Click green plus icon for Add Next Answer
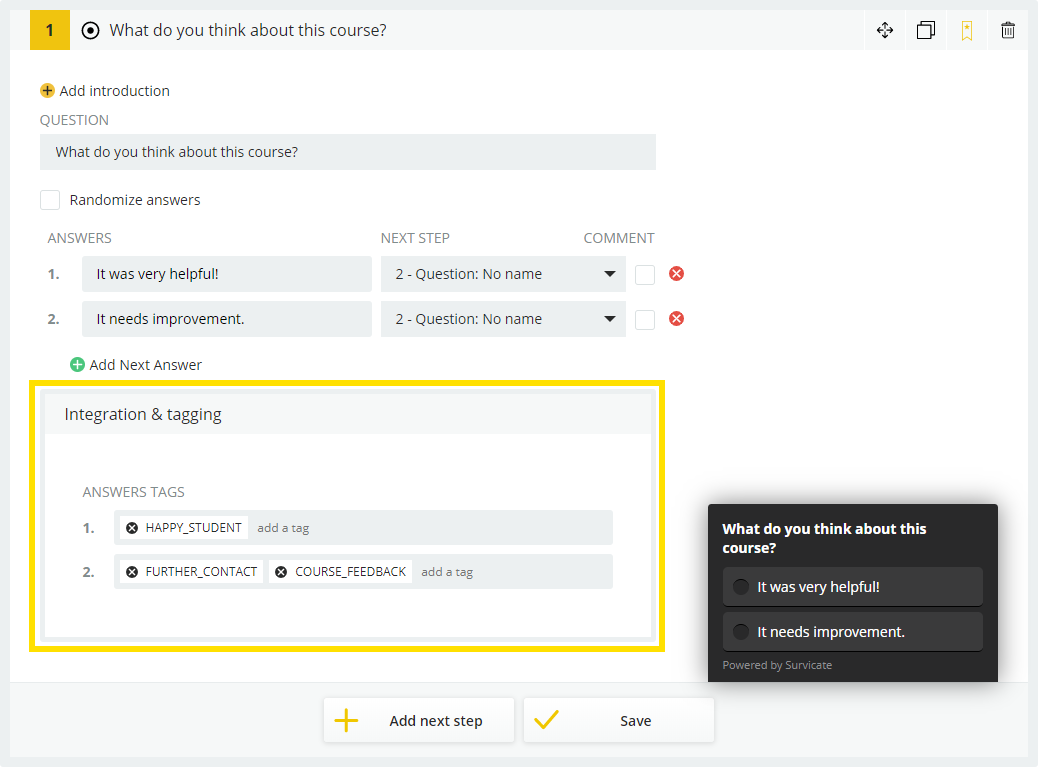Image resolution: width=1040 pixels, height=769 pixels. [x=78, y=365]
